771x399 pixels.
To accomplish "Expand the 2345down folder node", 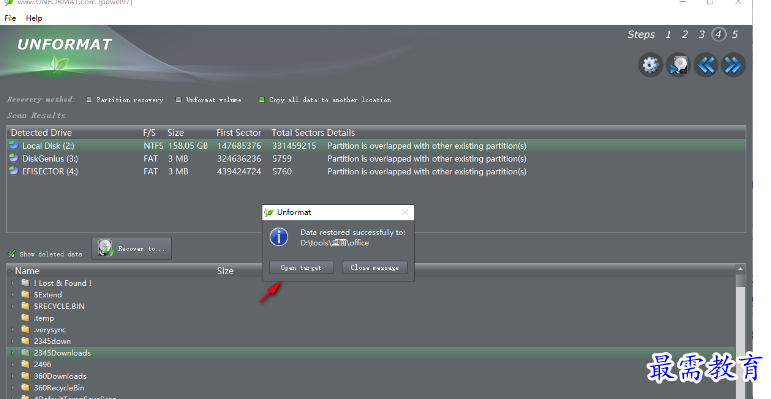I will point(12,341).
